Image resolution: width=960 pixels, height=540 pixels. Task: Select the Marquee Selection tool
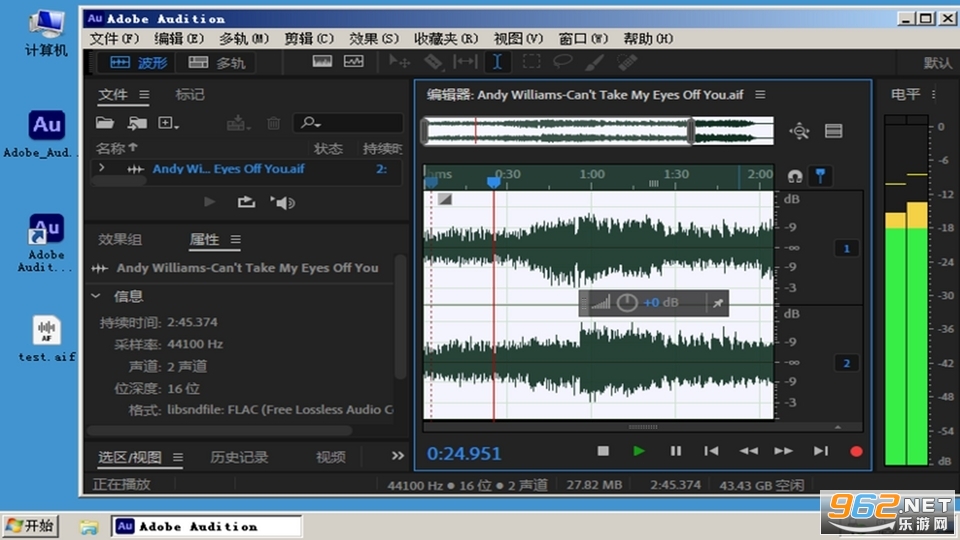tap(531, 62)
